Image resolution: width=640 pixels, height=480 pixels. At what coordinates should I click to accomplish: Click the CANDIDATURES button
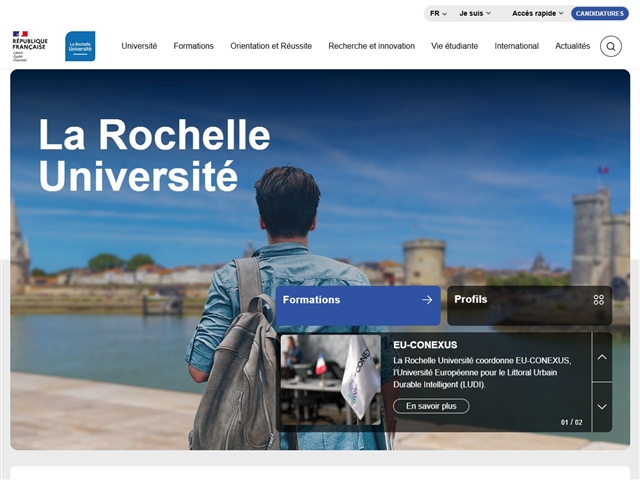point(600,13)
